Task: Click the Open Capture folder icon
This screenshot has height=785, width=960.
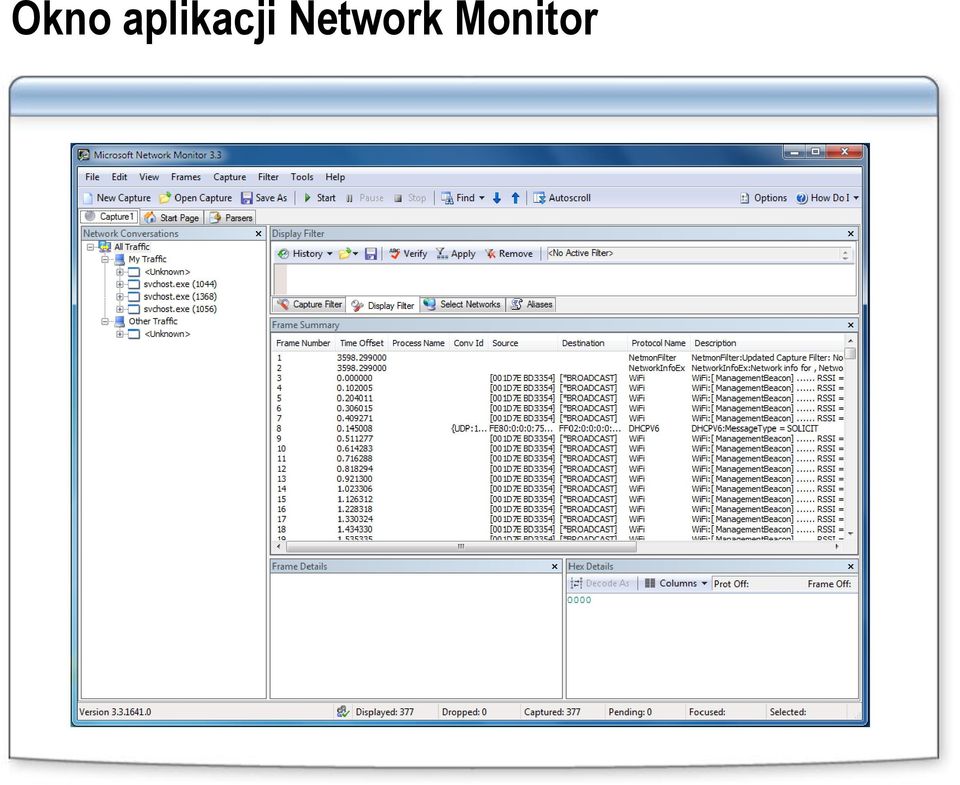Action: click(x=165, y=198)
